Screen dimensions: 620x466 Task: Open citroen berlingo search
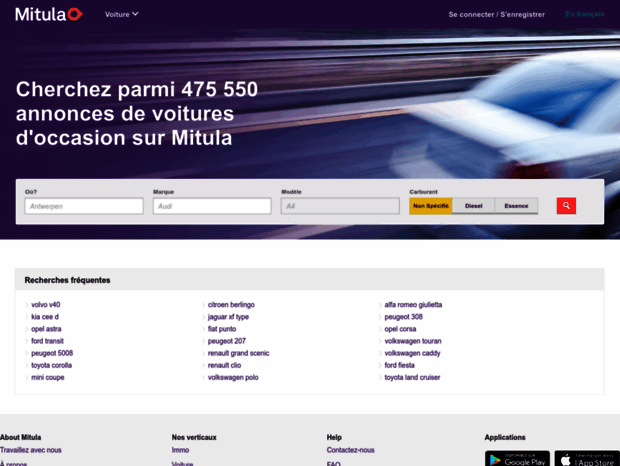[231, 305]
